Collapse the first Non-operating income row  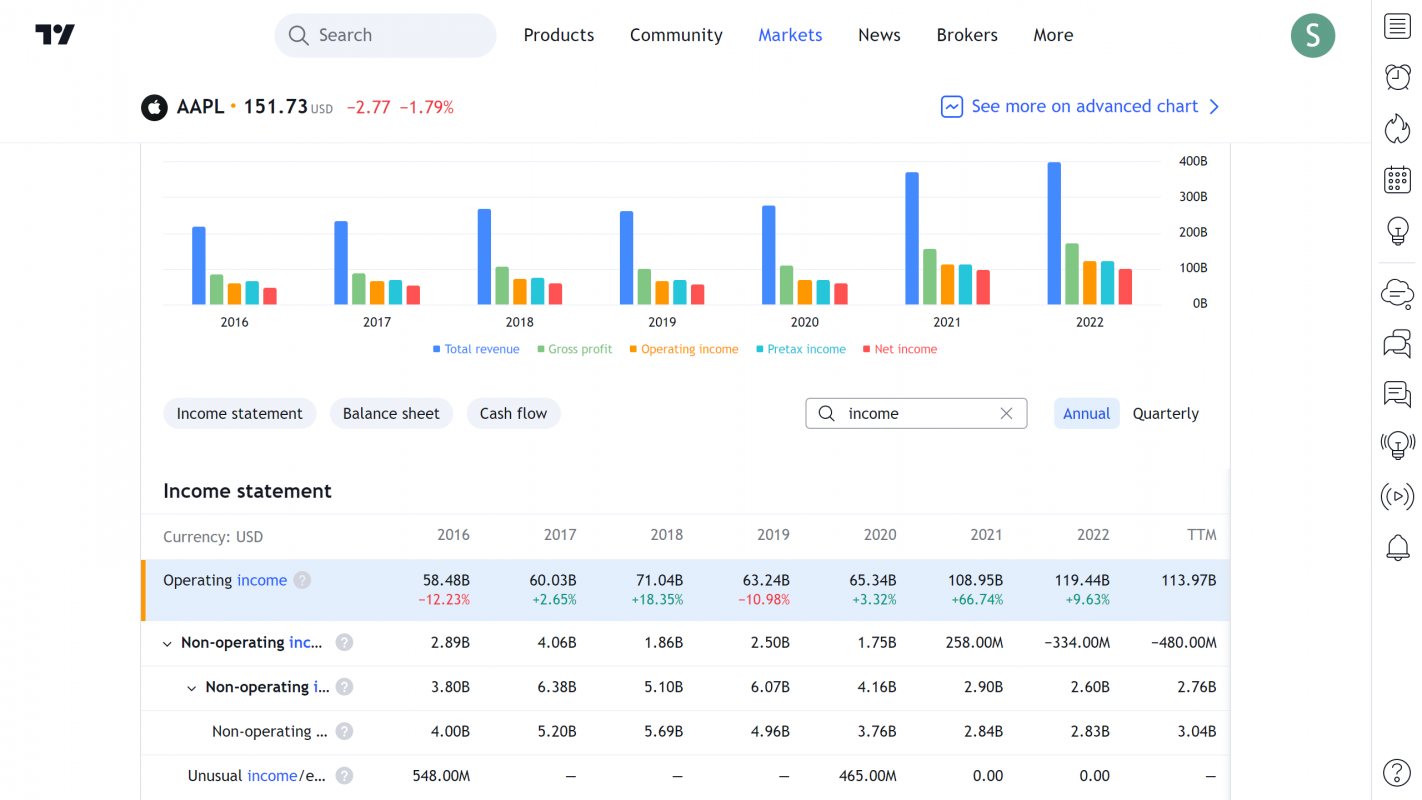point(167,643)
